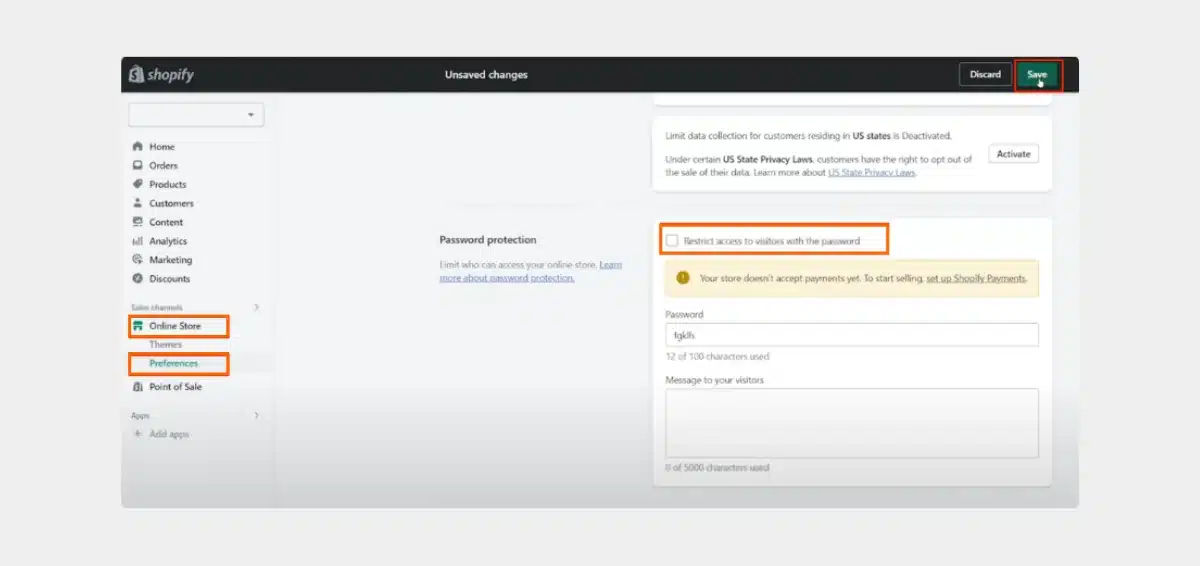Click the Analytics bar chart icon
This screenshot has width=1200, height=566.
pos(138,241)
